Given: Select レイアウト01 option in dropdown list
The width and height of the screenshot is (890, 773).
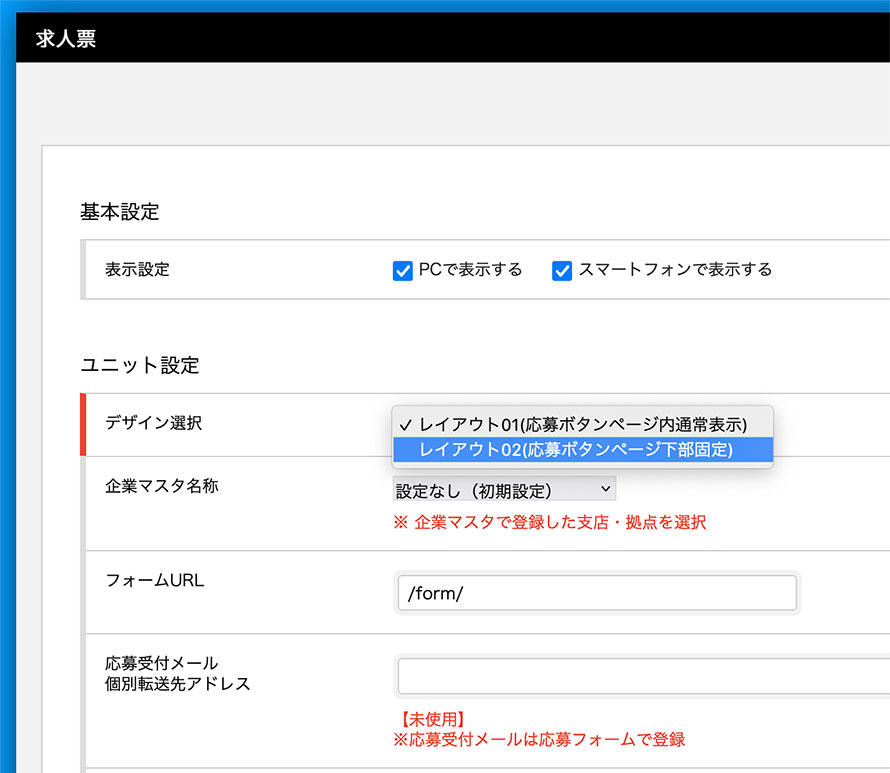Looking at the screenshot, I should (583, 425).
